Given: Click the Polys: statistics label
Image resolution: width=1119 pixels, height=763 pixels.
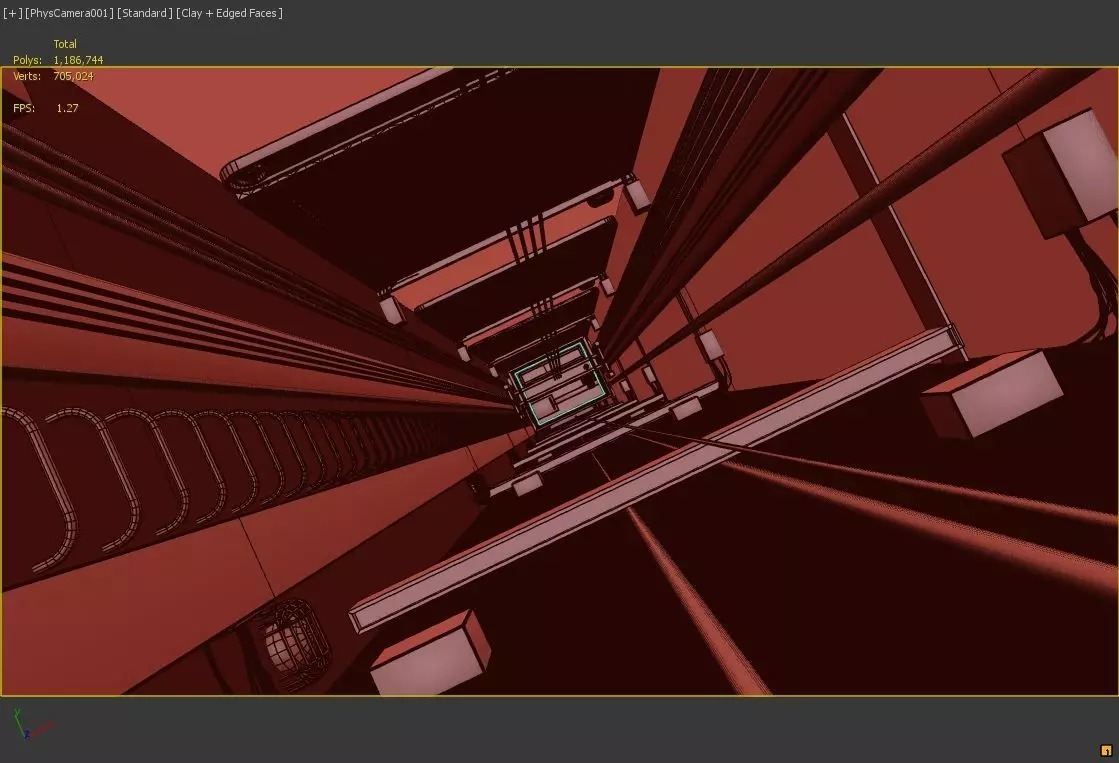Looking at the screenshot, I should (x=27, y=60).
